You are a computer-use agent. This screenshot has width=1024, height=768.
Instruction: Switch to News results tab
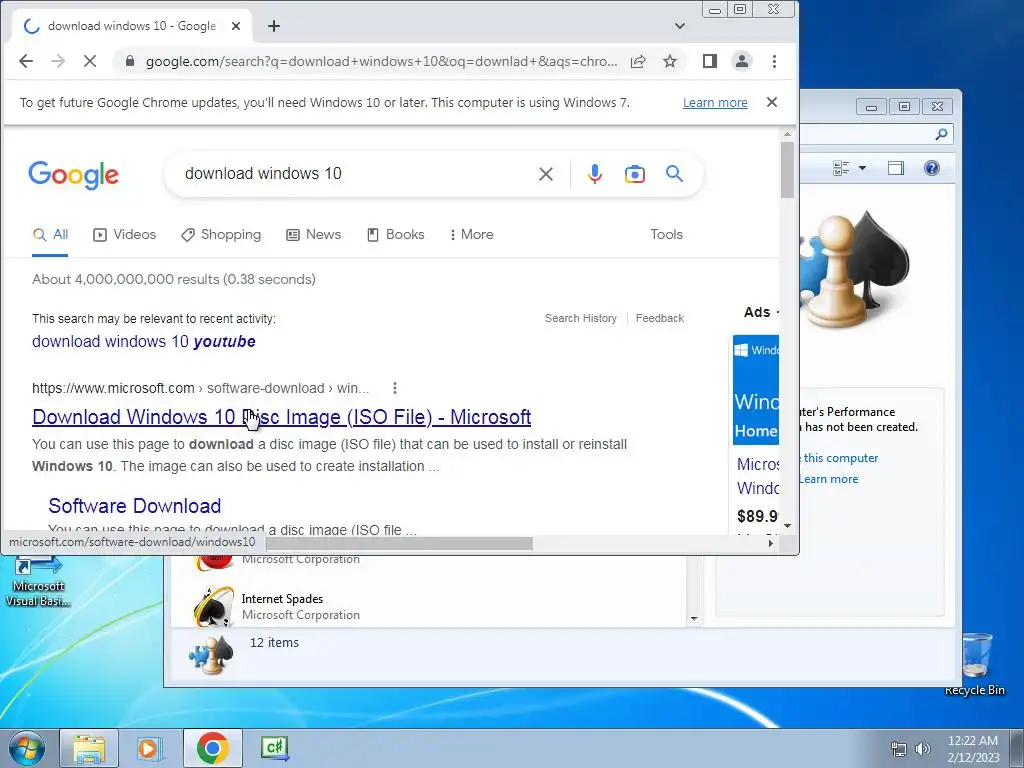(313, 234)
